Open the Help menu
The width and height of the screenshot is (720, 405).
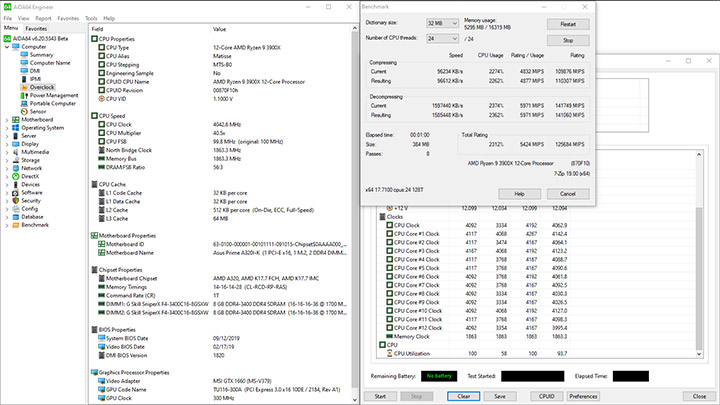[x=109, y=18]
